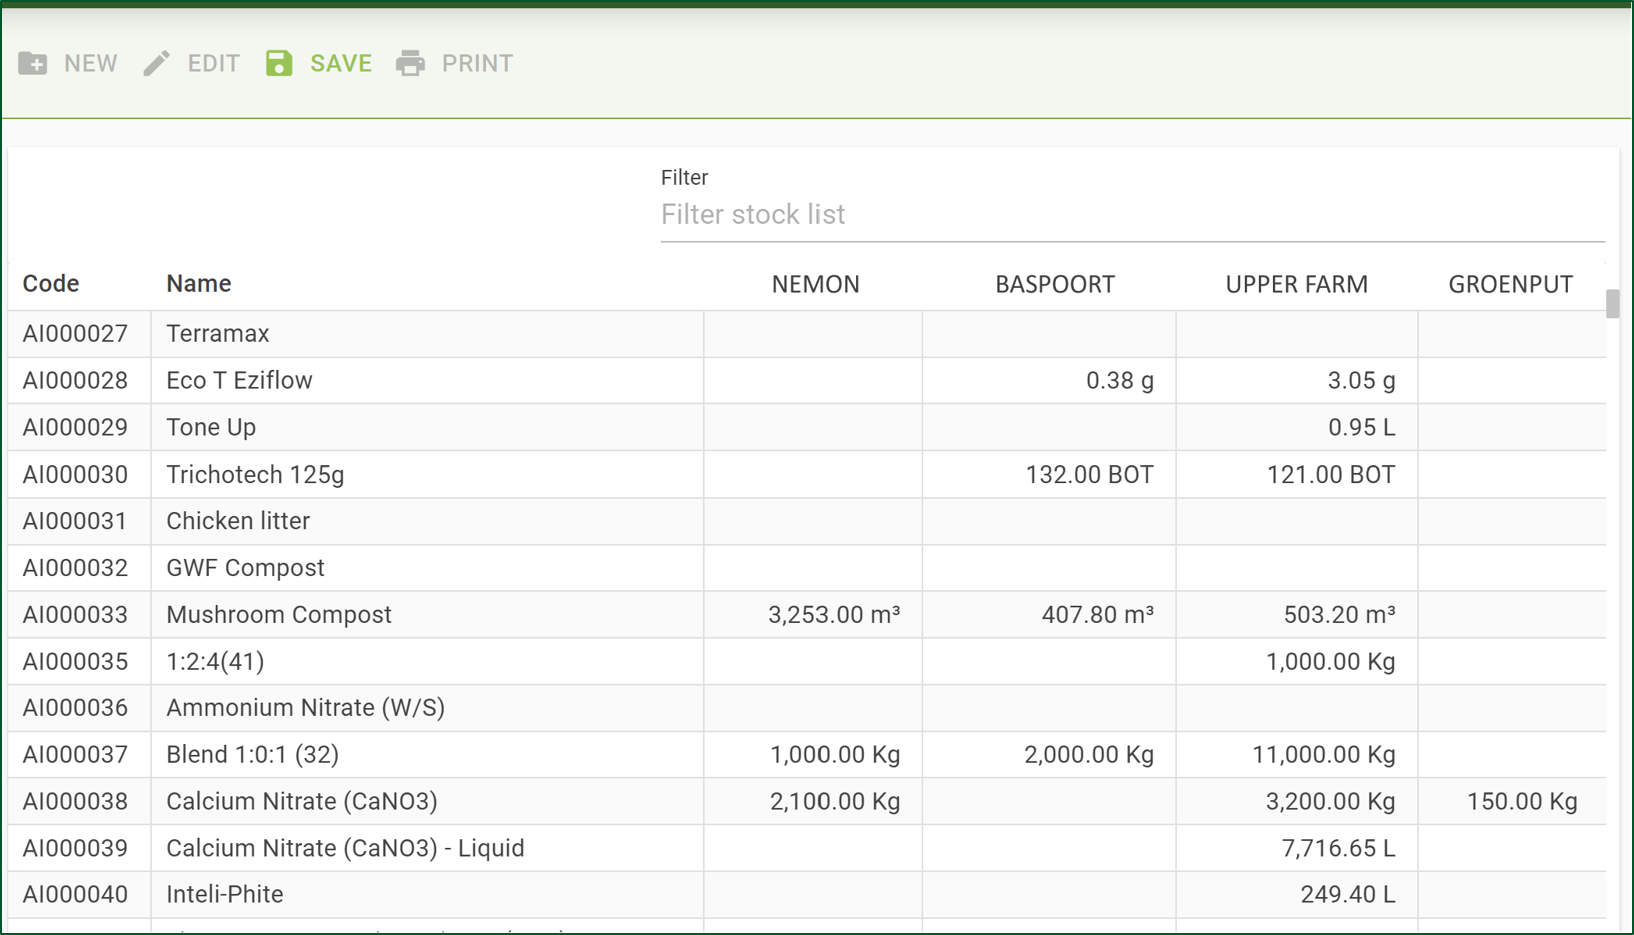Select the 1:2:4(41) name
The image size is (1634, 935).
(215, 662)
